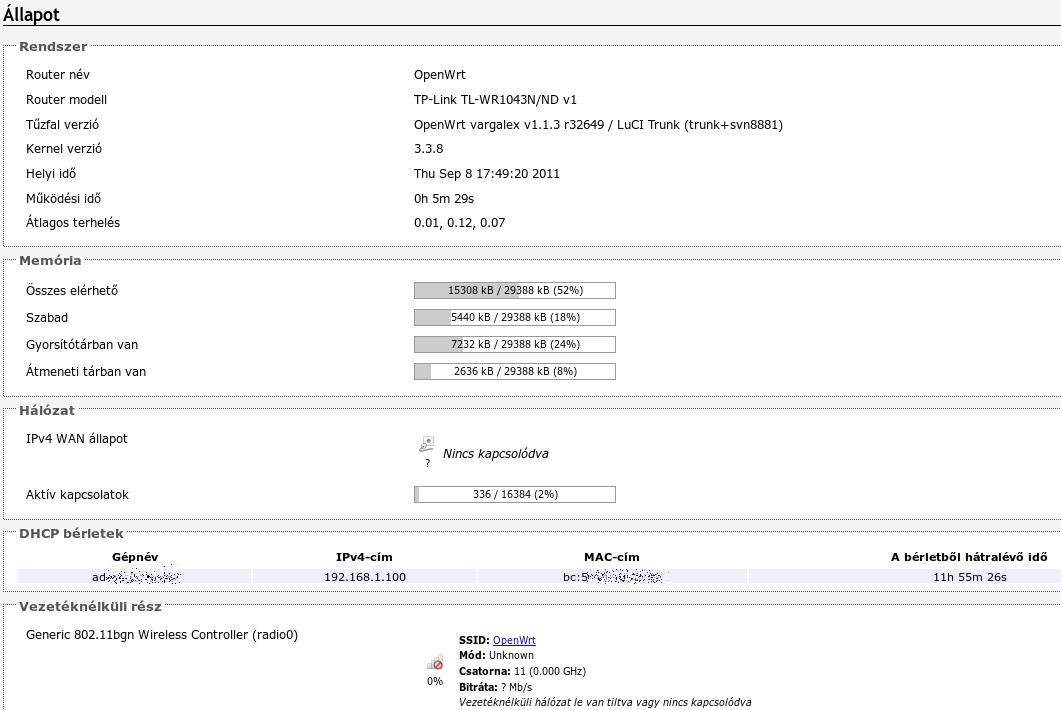This screenshot has height=710, width=1061.
Task: Click the Vezetéknélküli rész section title
Action: (x=90, y=606)
